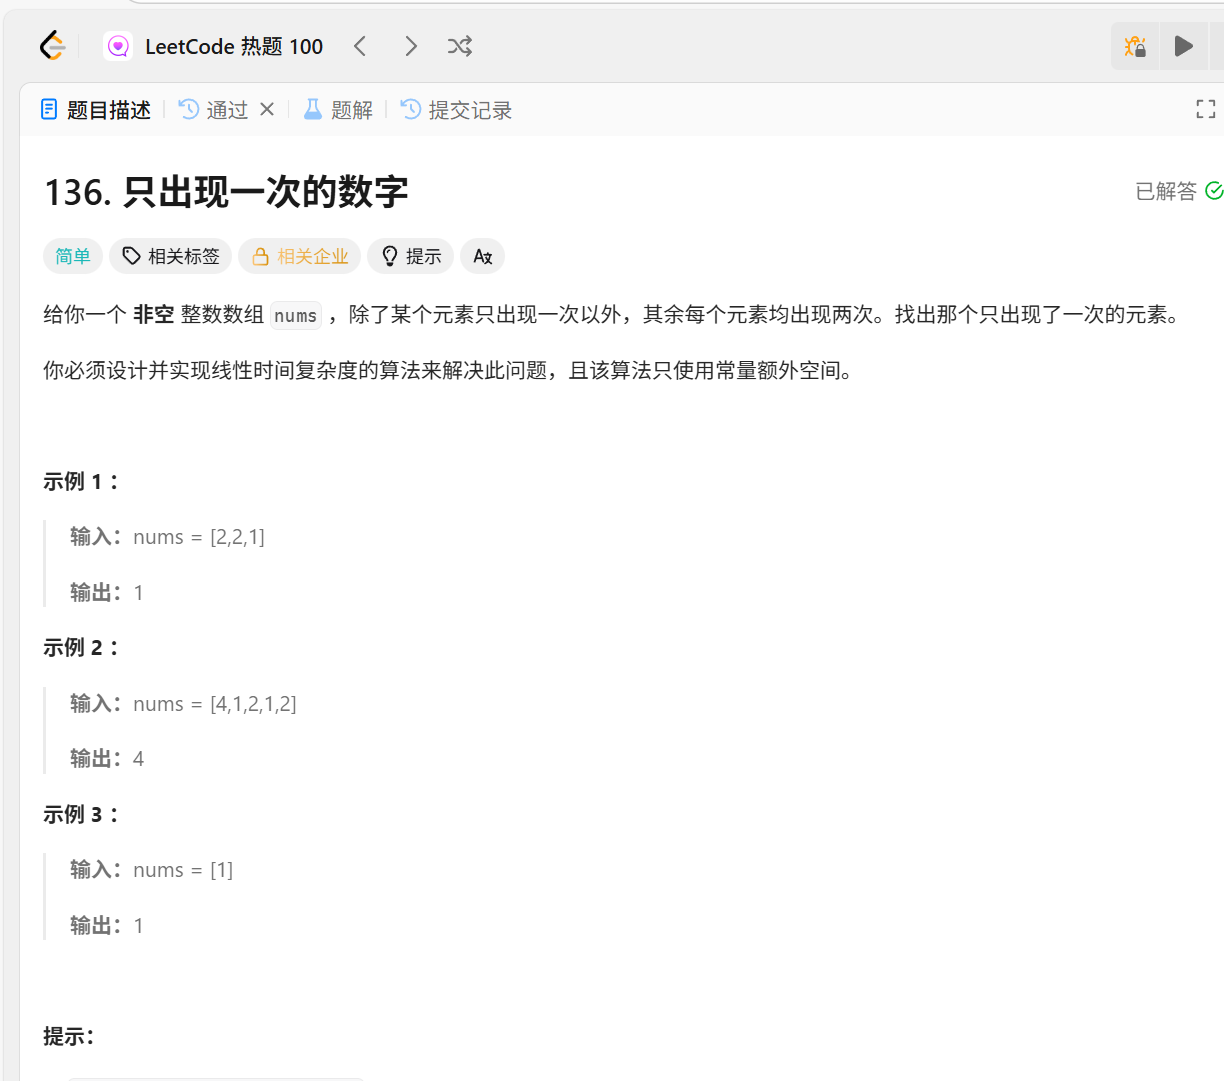Image resolution: width=1224 pixels, height=1081 pixels.
Task: Click the input text nums = [4,1,2,1,2]
Action: pos(215,704)
